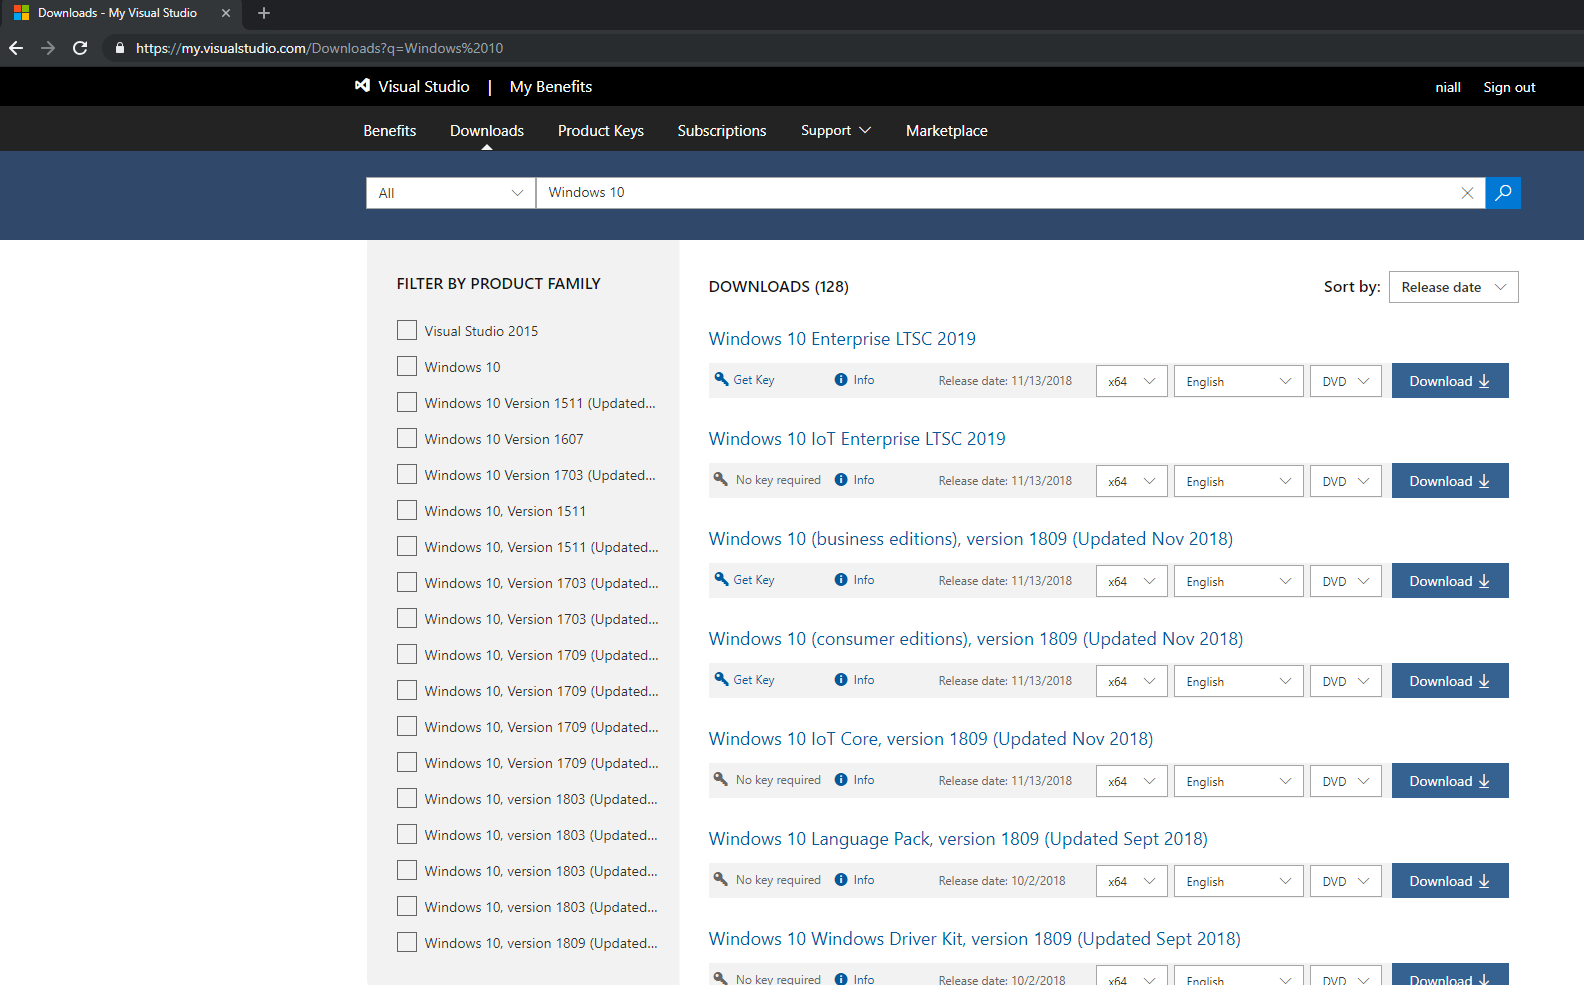Click the Visual Studio logo icon

tap(362, 86)
